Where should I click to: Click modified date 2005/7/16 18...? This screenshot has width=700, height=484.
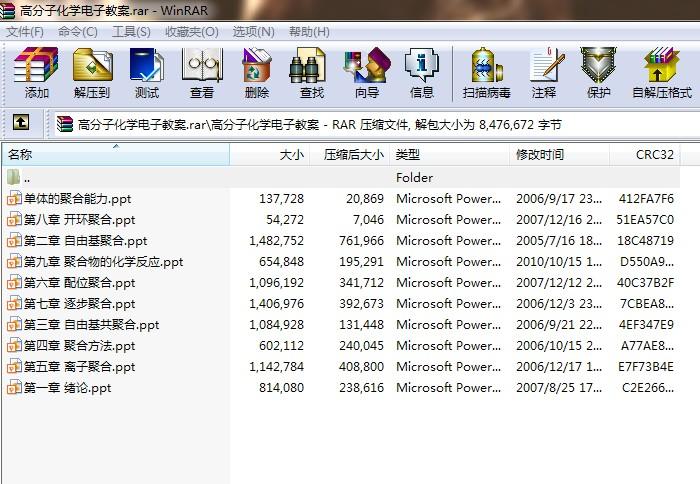pyautogui.click(x=559, y=240)
